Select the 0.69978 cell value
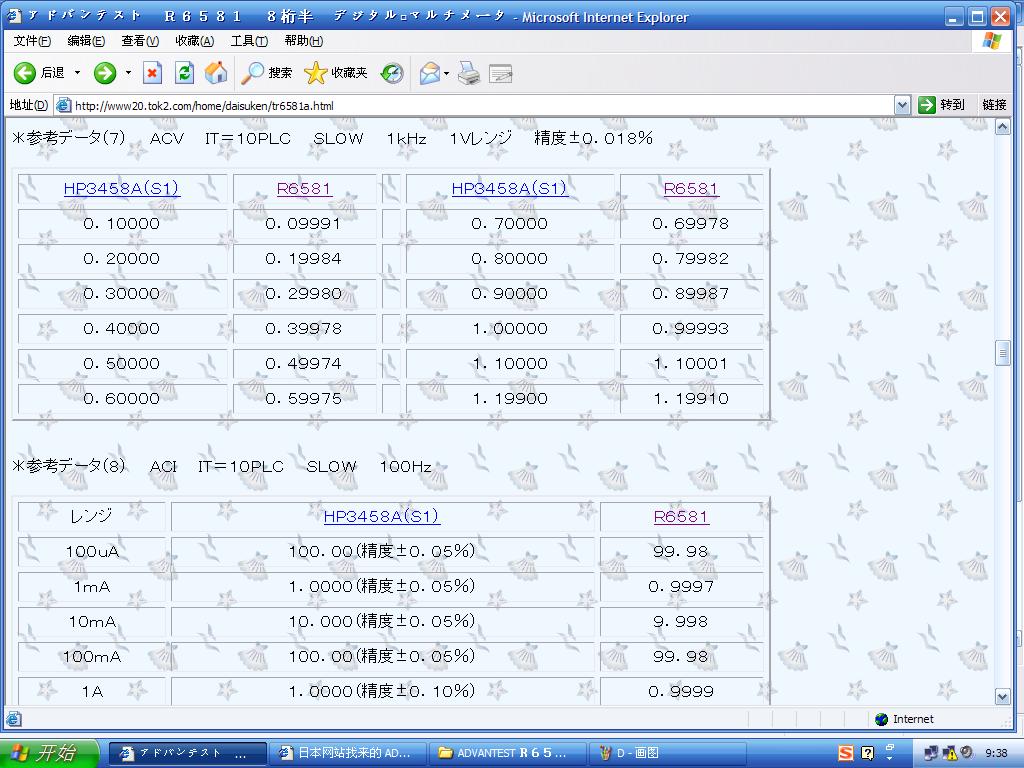The height and width of the screenshot is (768, 1024). [691, 224]
